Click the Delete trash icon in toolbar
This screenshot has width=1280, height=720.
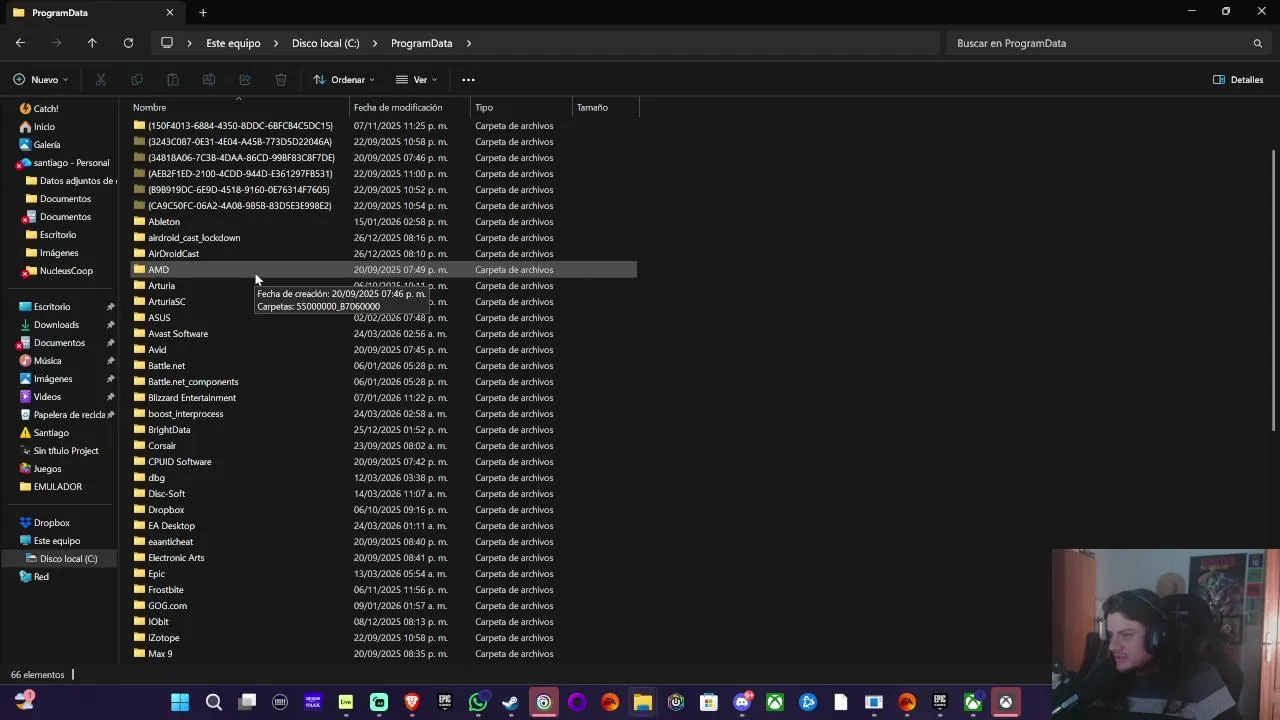(281, 80)
